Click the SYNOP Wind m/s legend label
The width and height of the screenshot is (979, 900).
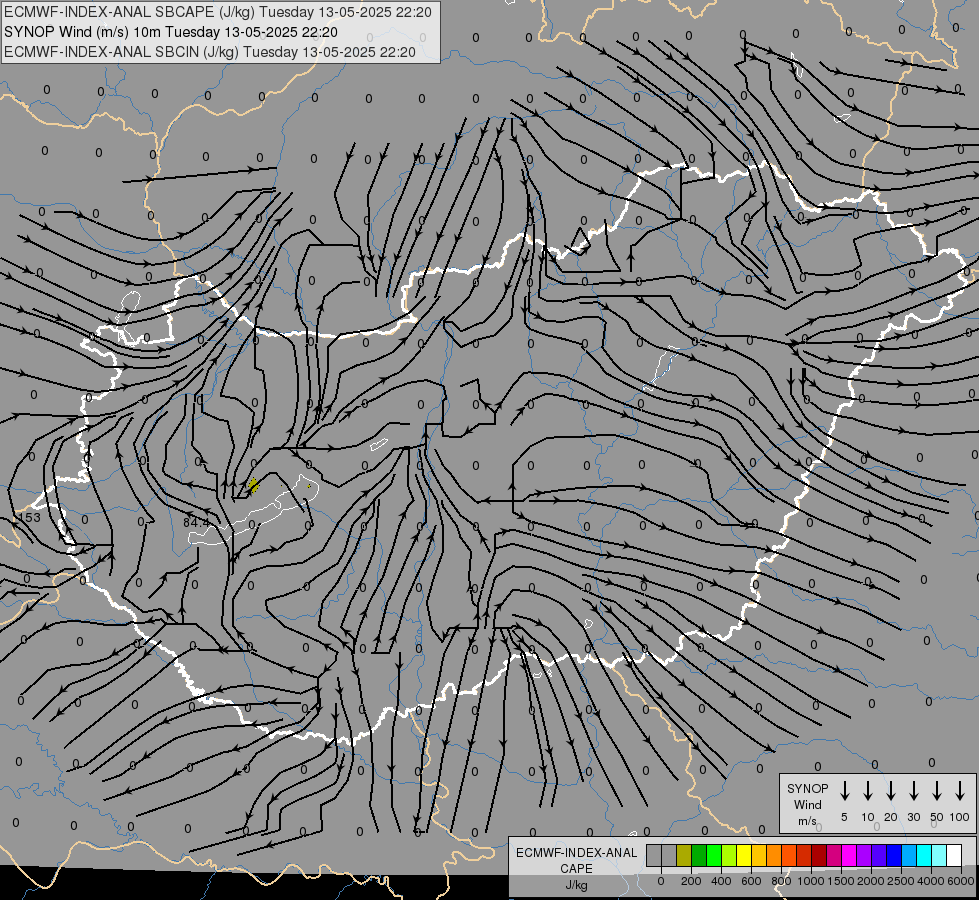[807, 804]
